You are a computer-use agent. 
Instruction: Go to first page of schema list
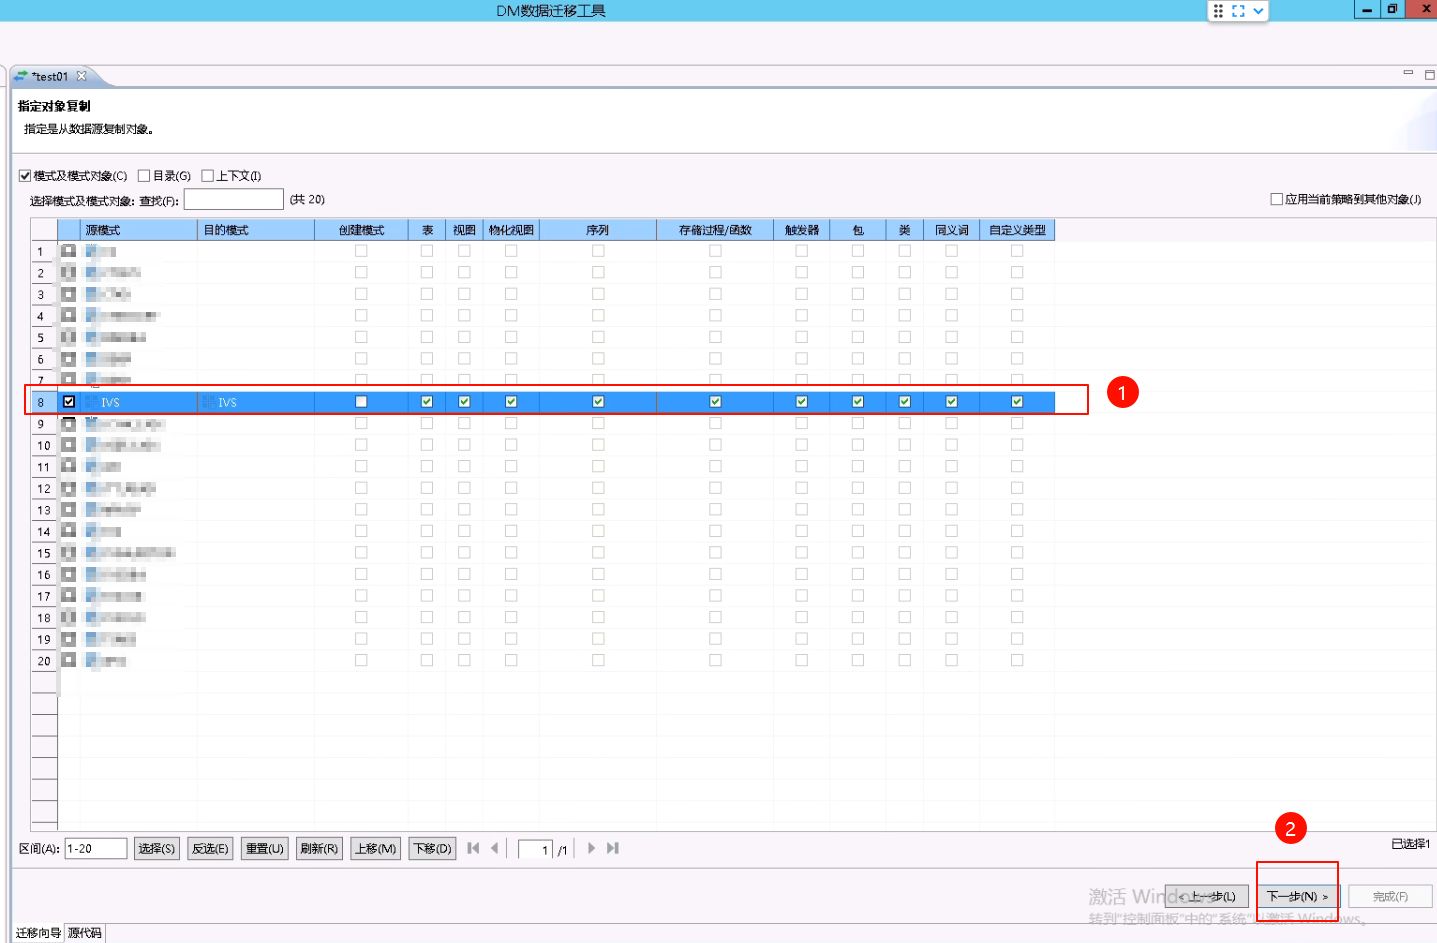click(474, 848)
